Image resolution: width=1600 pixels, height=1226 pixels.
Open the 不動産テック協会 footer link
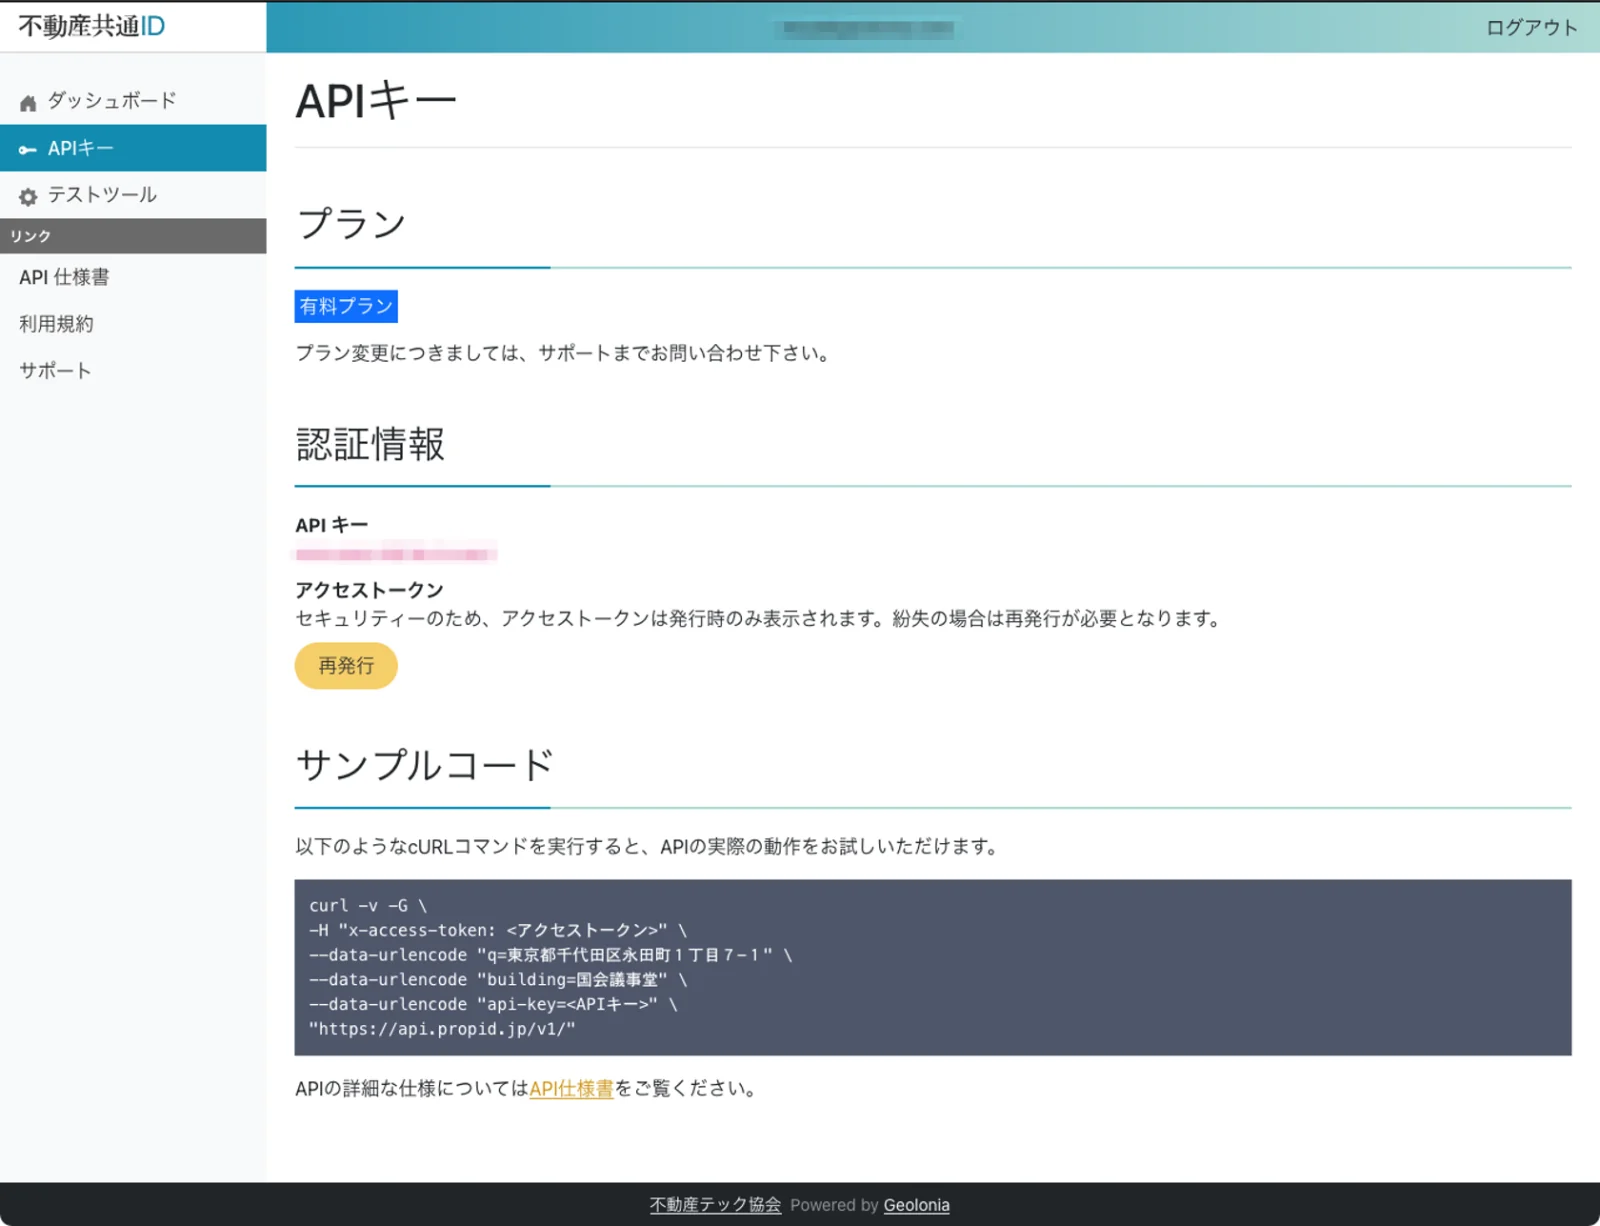coord(715,1205)
